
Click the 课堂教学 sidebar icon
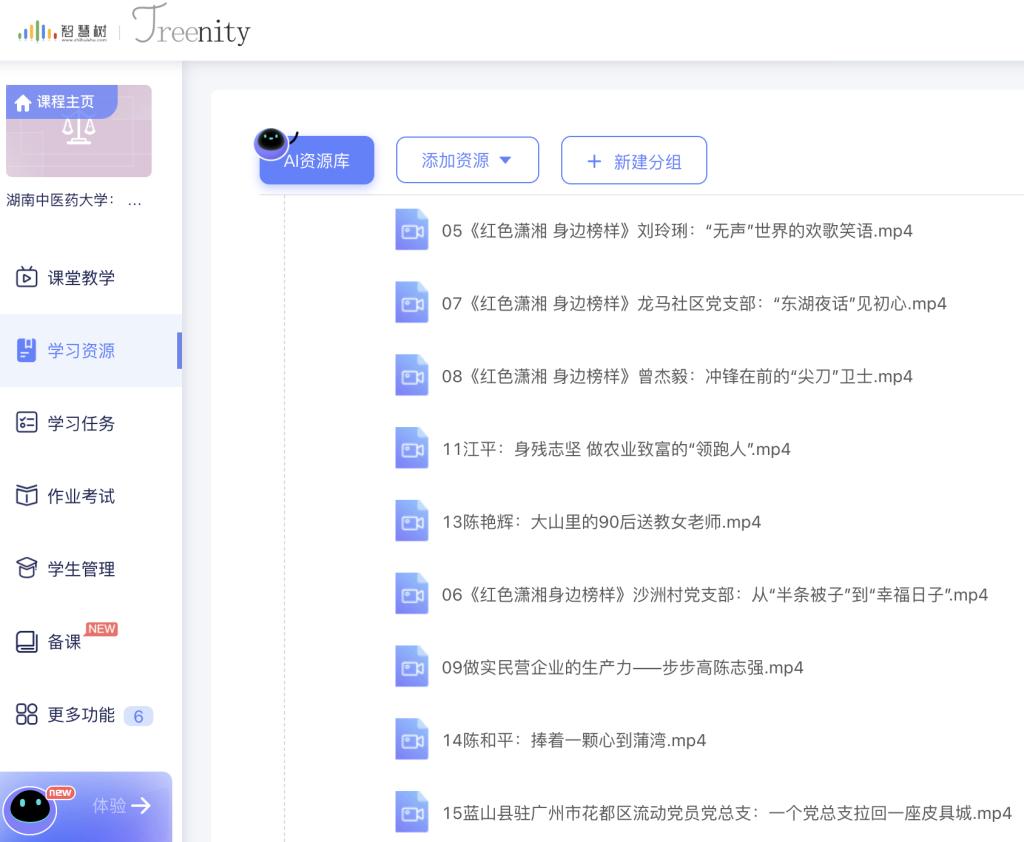(27, 277)
